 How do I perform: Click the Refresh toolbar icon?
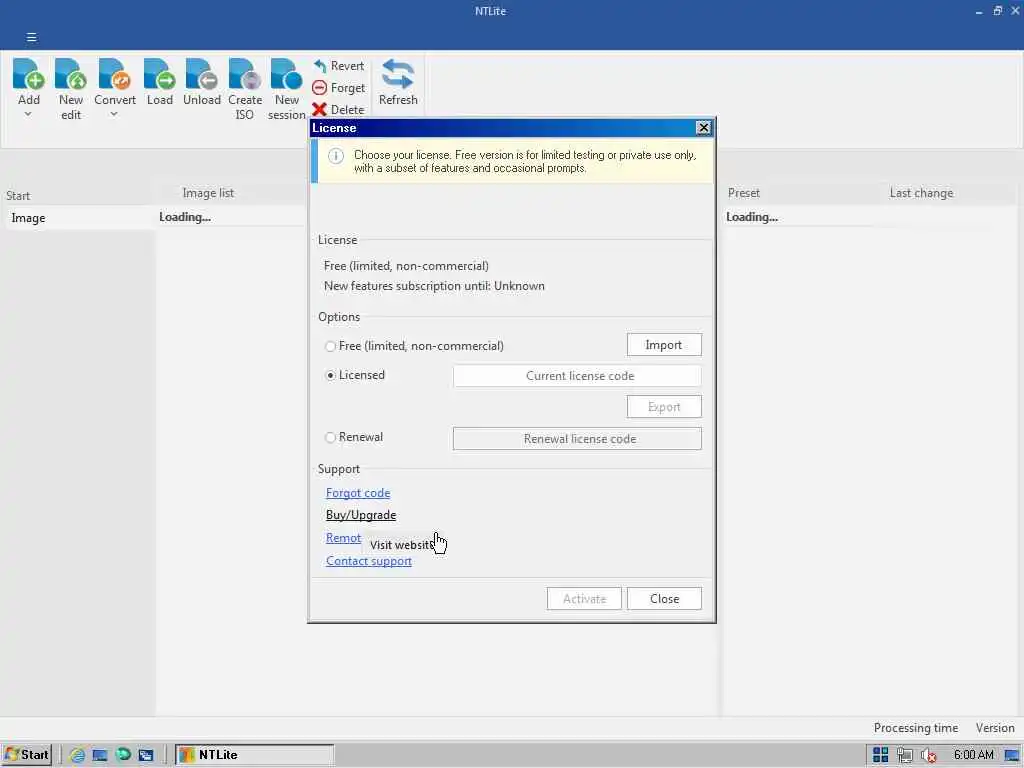click(398, 74)
